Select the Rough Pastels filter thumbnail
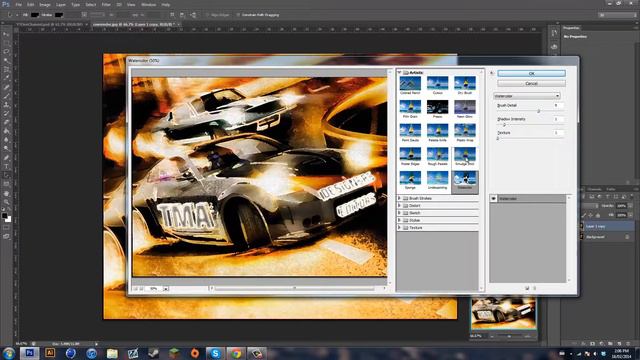The image size is (640, 360). (438, 154)
